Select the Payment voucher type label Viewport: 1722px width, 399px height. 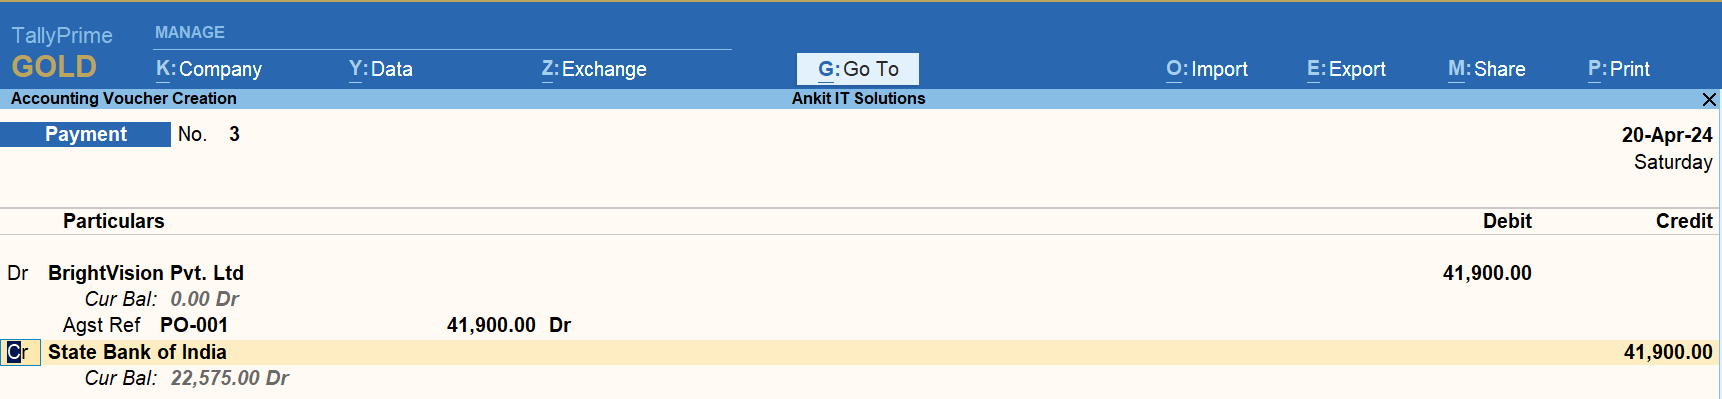tap(86, 134)
